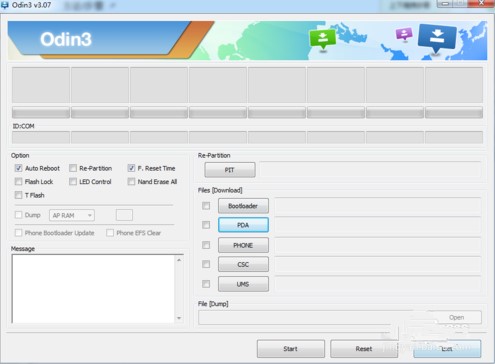Enable the Re-Partition option

coord(73,168)
